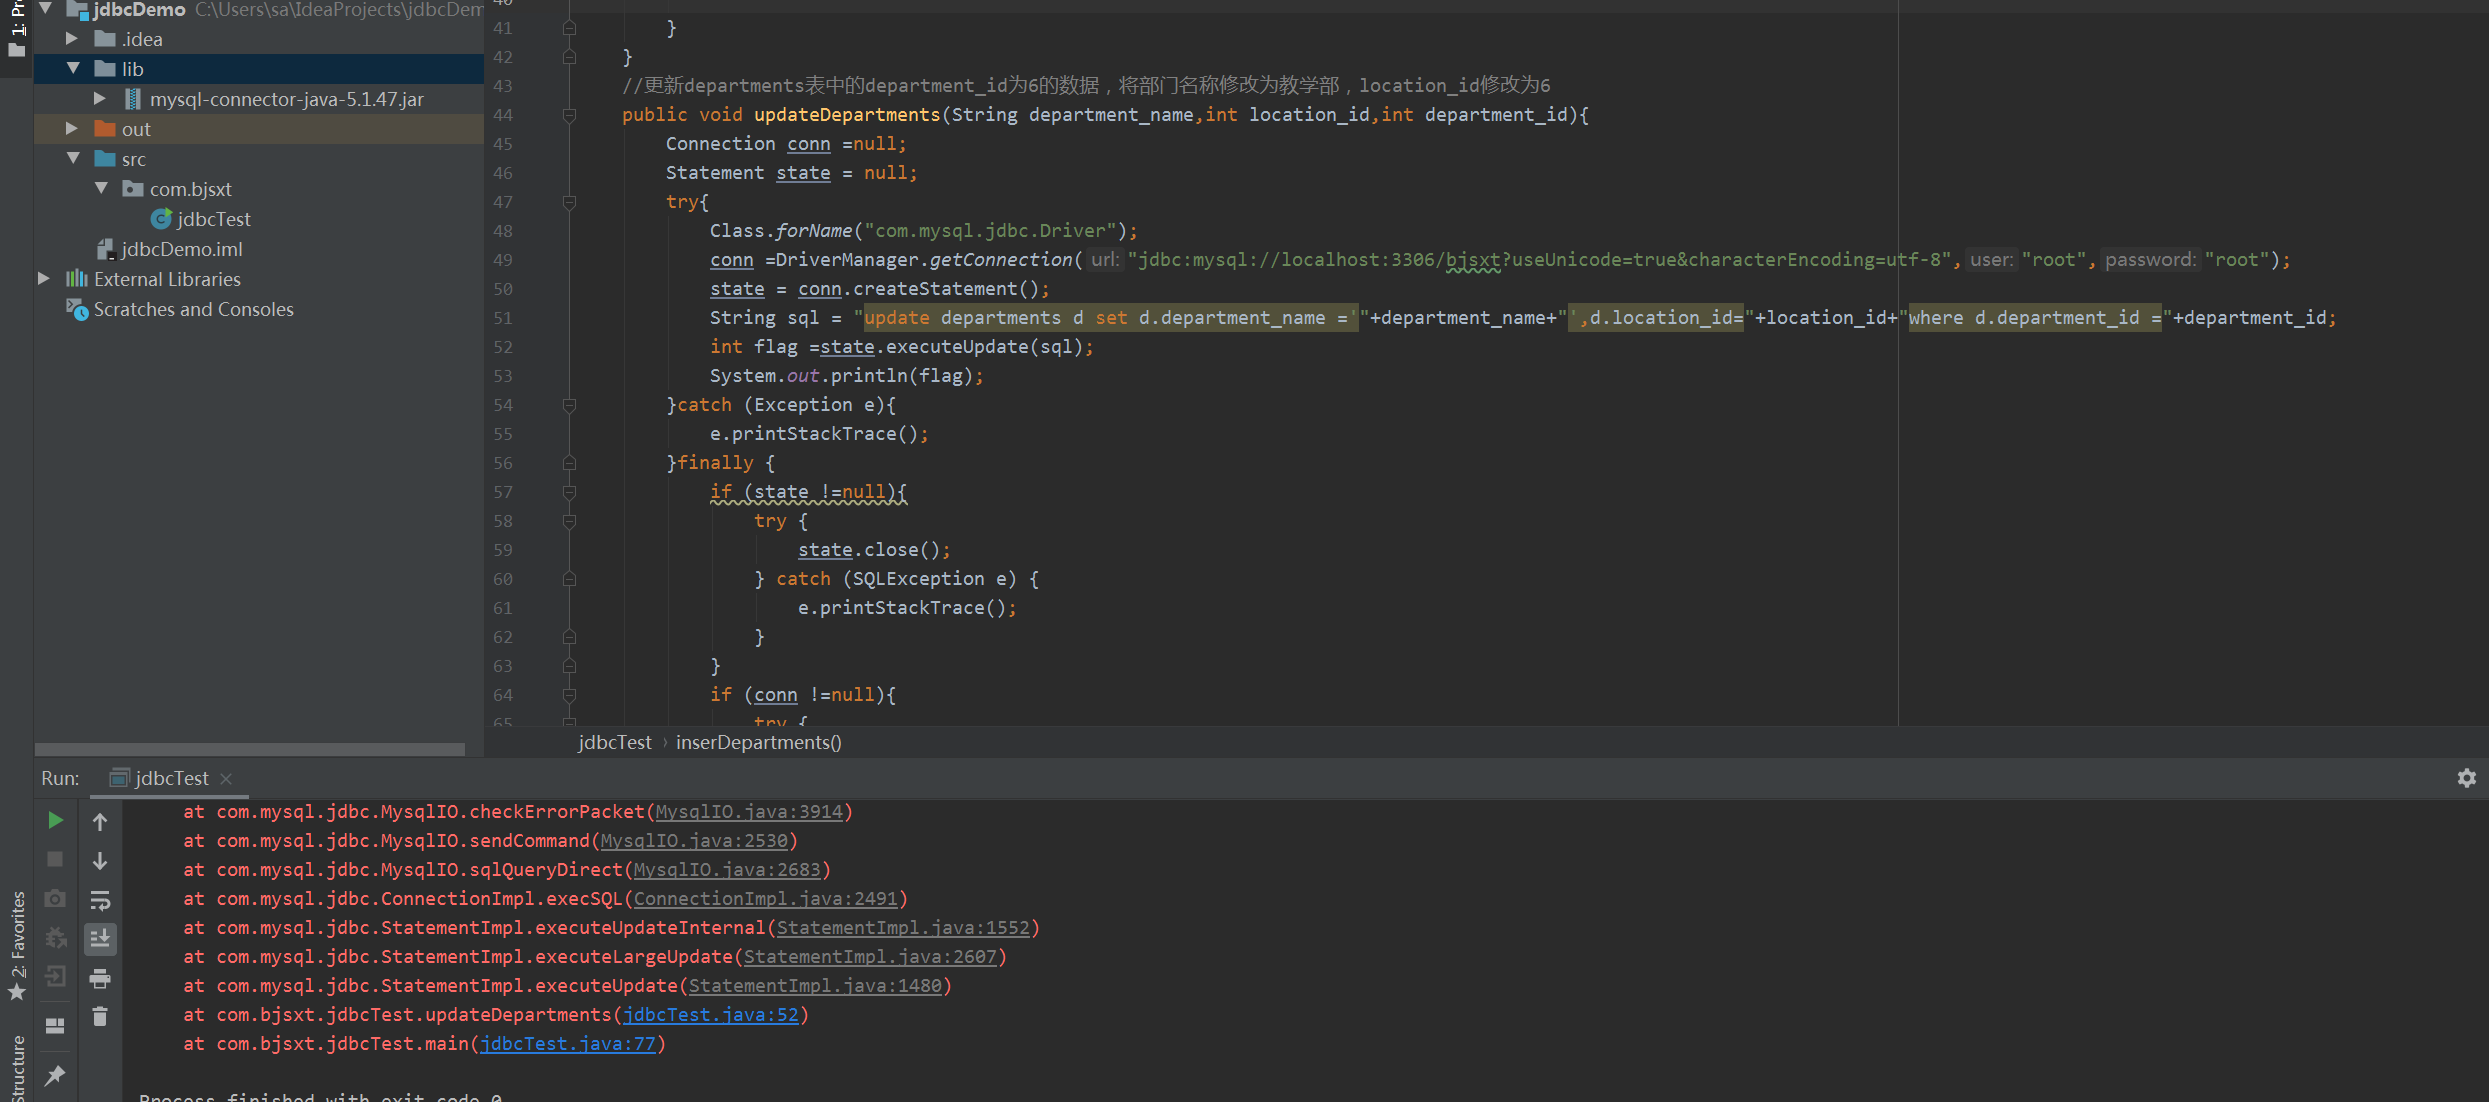Open StatementImpl.java:1480 link
Viewport: 2489px width, 1102px height.
click(815, 985)
